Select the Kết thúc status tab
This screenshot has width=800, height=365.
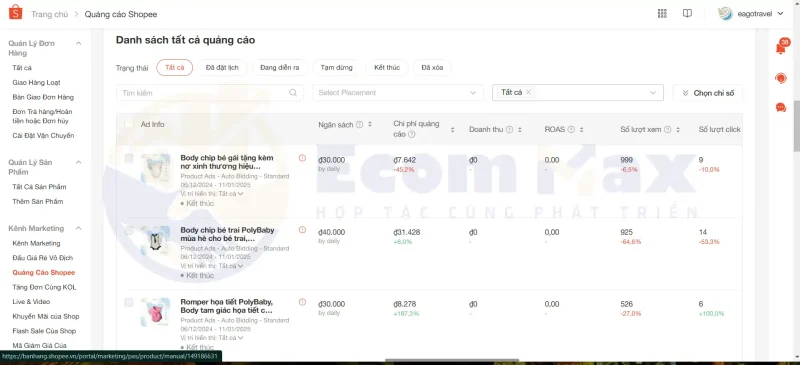point(387,67)
